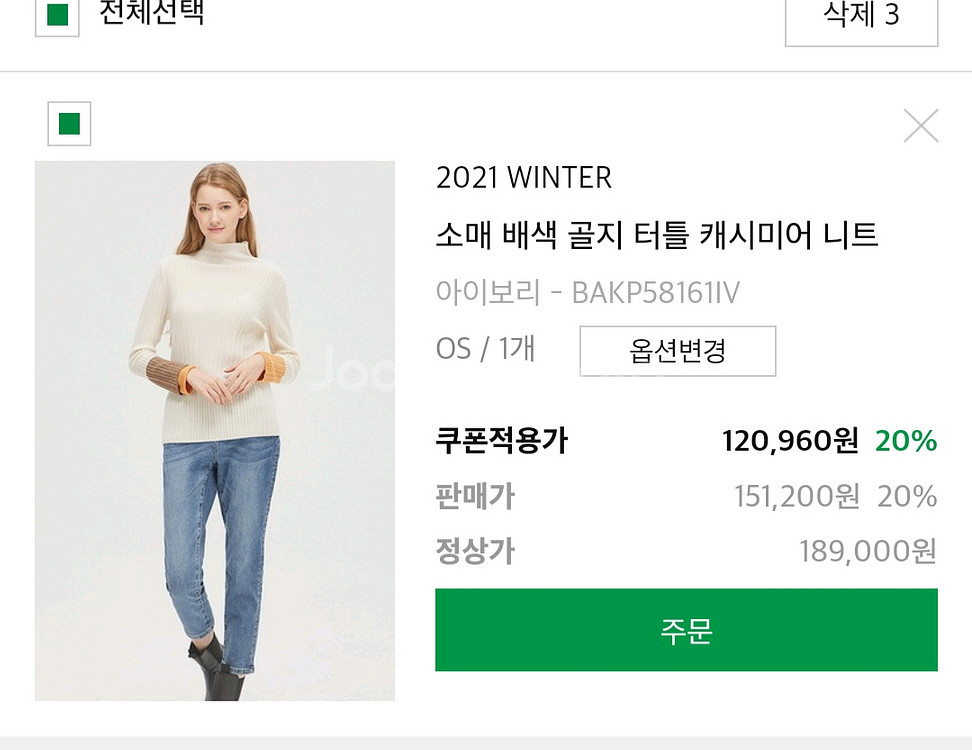The image size is (972, 750).
Task: Select the 아이보리 - BAKP58161IV color code text
Action: [588, 293]
